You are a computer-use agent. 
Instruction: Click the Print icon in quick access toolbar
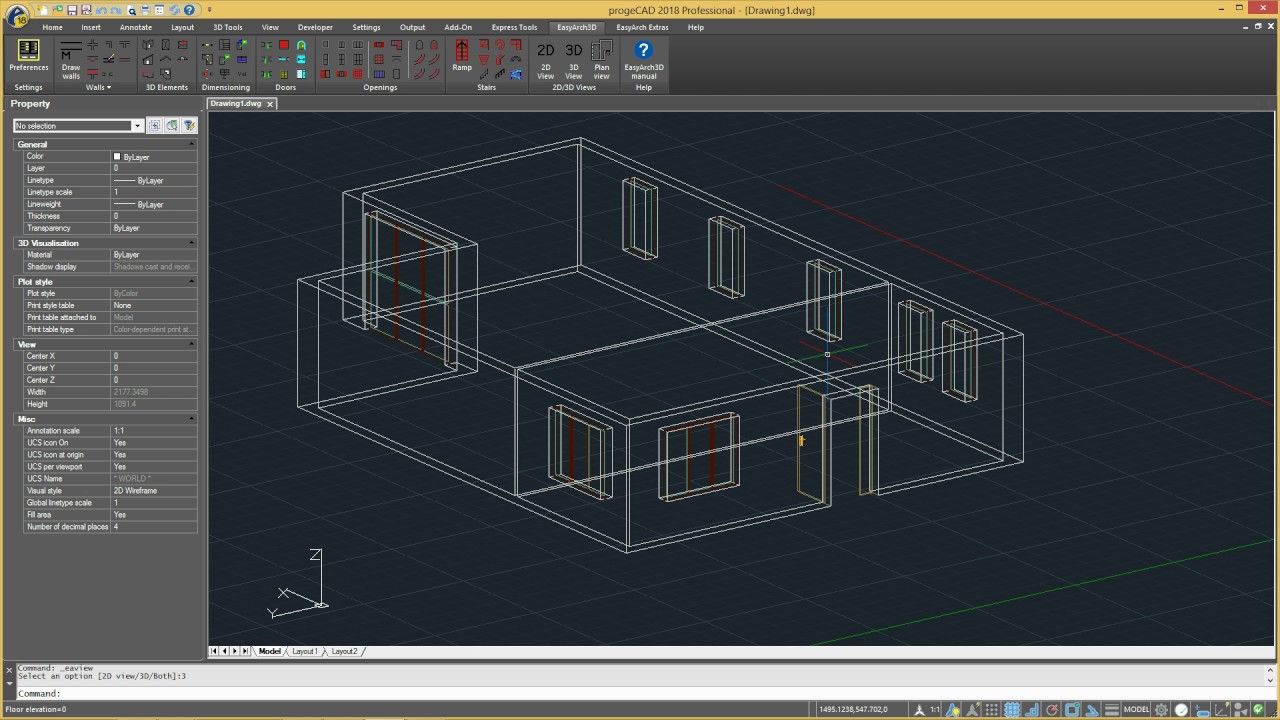145,10
